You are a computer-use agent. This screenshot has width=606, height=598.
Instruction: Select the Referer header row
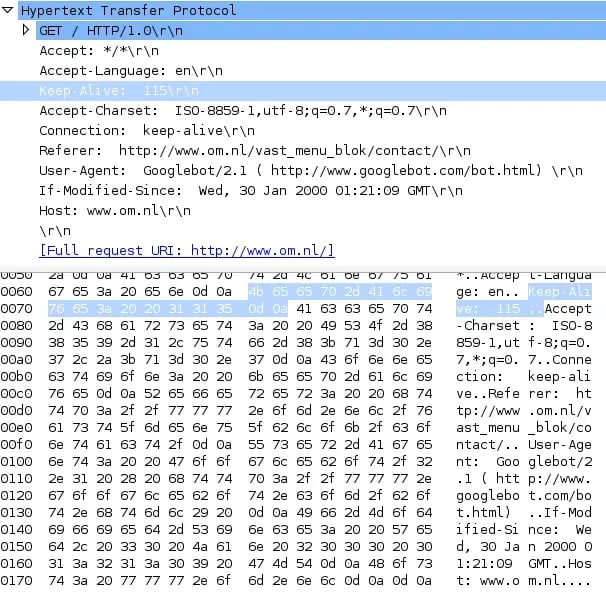[254, 150]
